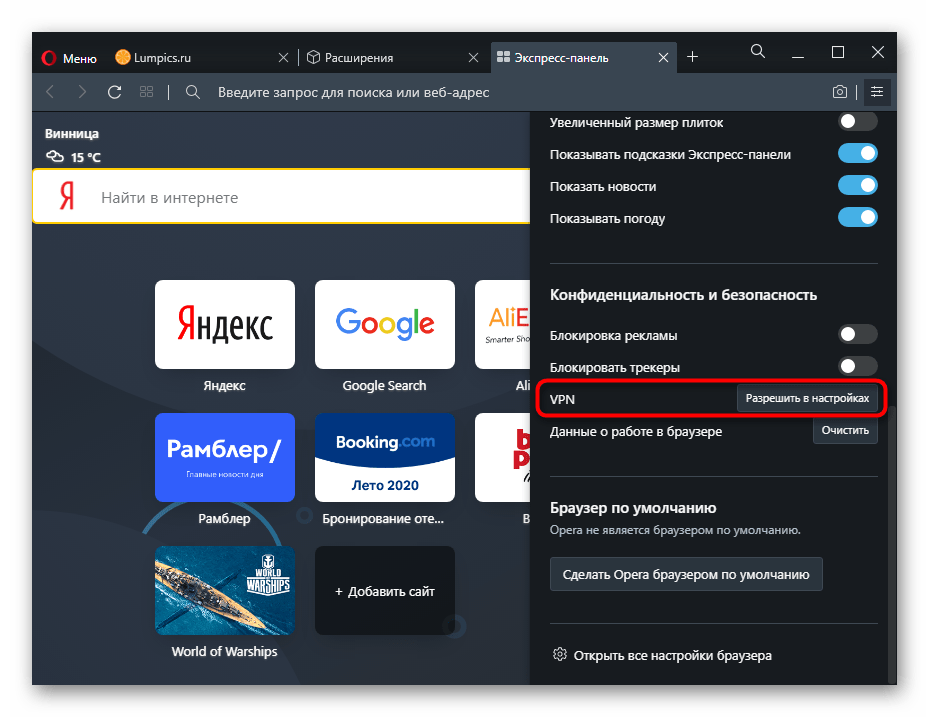929x717 pixels.
Task: Switch to the Расширения tab
Action: 392,57
